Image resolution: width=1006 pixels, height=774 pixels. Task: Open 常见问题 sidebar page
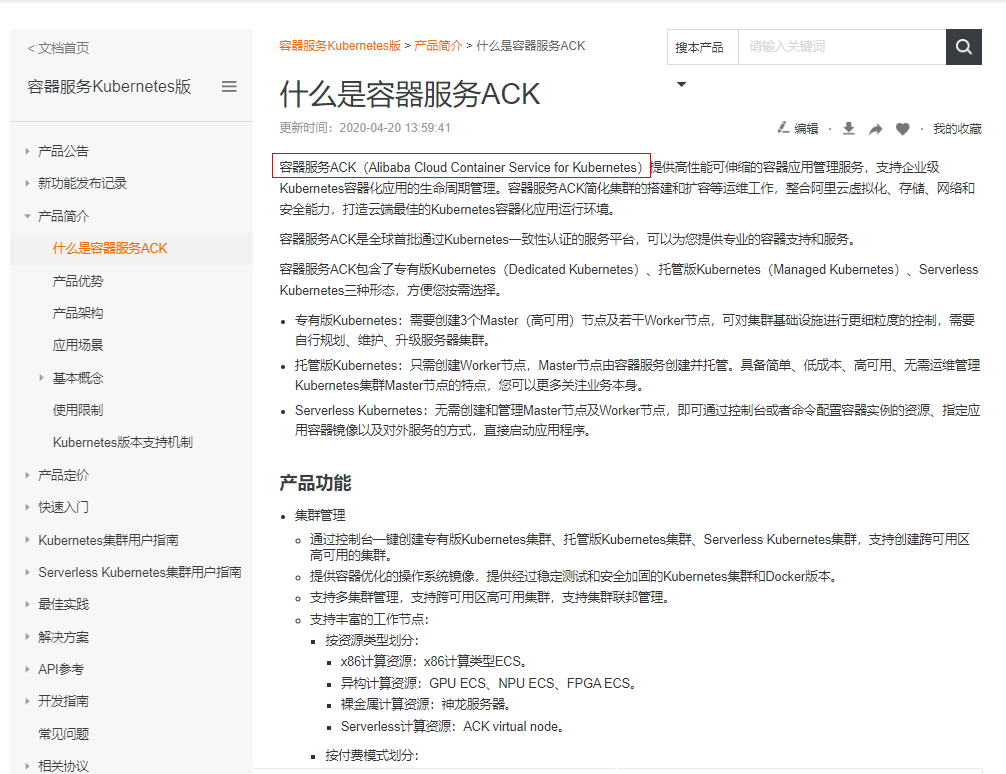click(64, 734)
